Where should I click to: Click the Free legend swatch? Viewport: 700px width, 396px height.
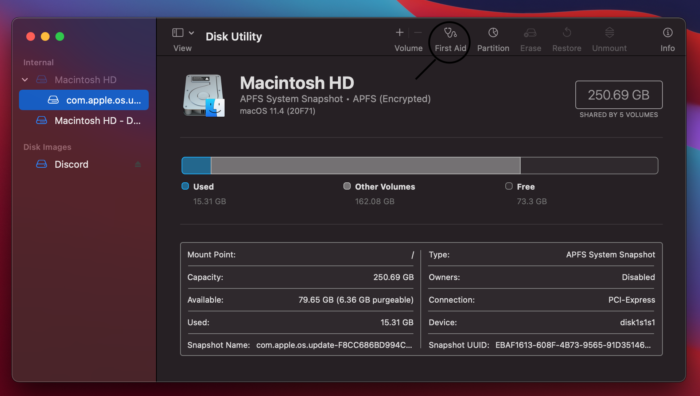[x=509, y=186]
